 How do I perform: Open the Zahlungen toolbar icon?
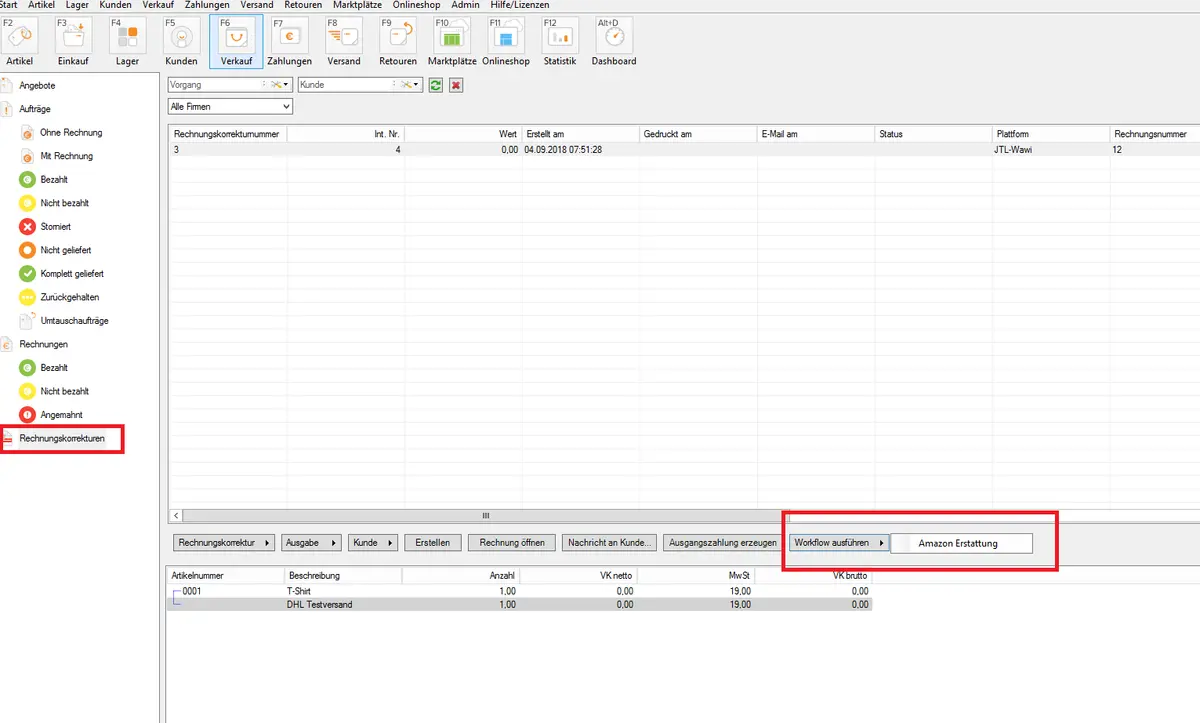pos(290,42)
